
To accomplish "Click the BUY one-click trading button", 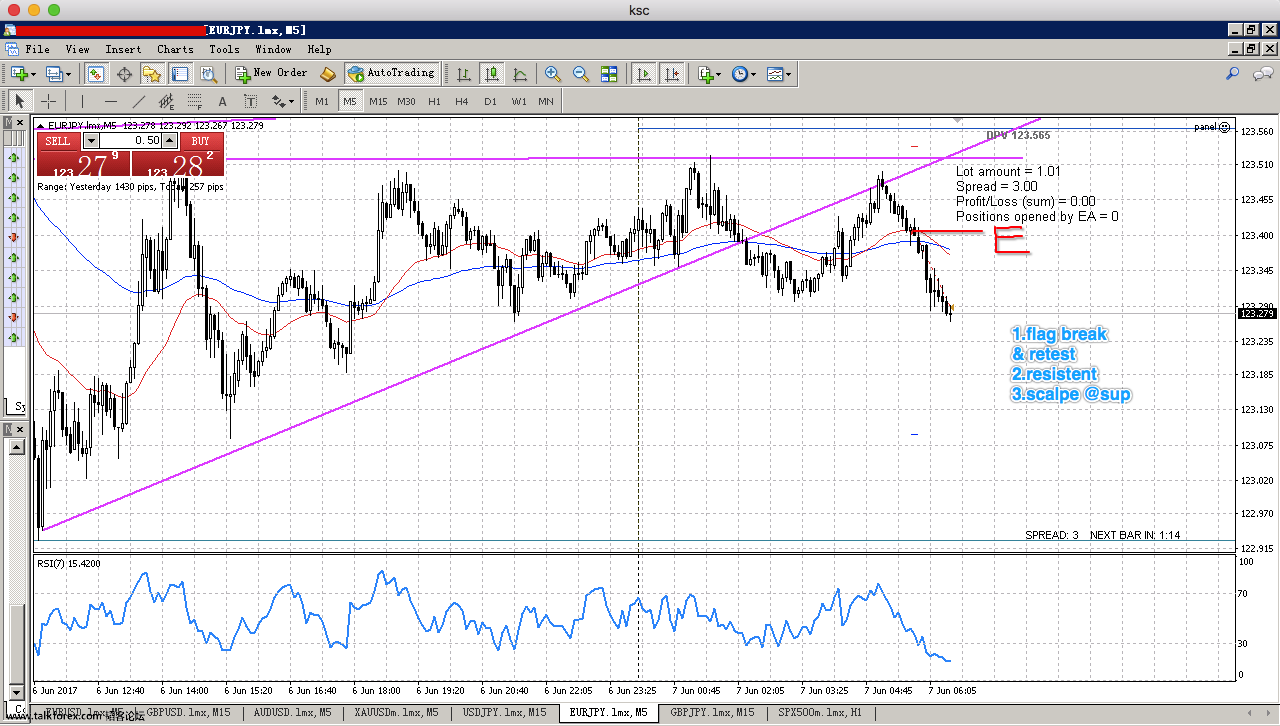I will (x=200, y=141).
